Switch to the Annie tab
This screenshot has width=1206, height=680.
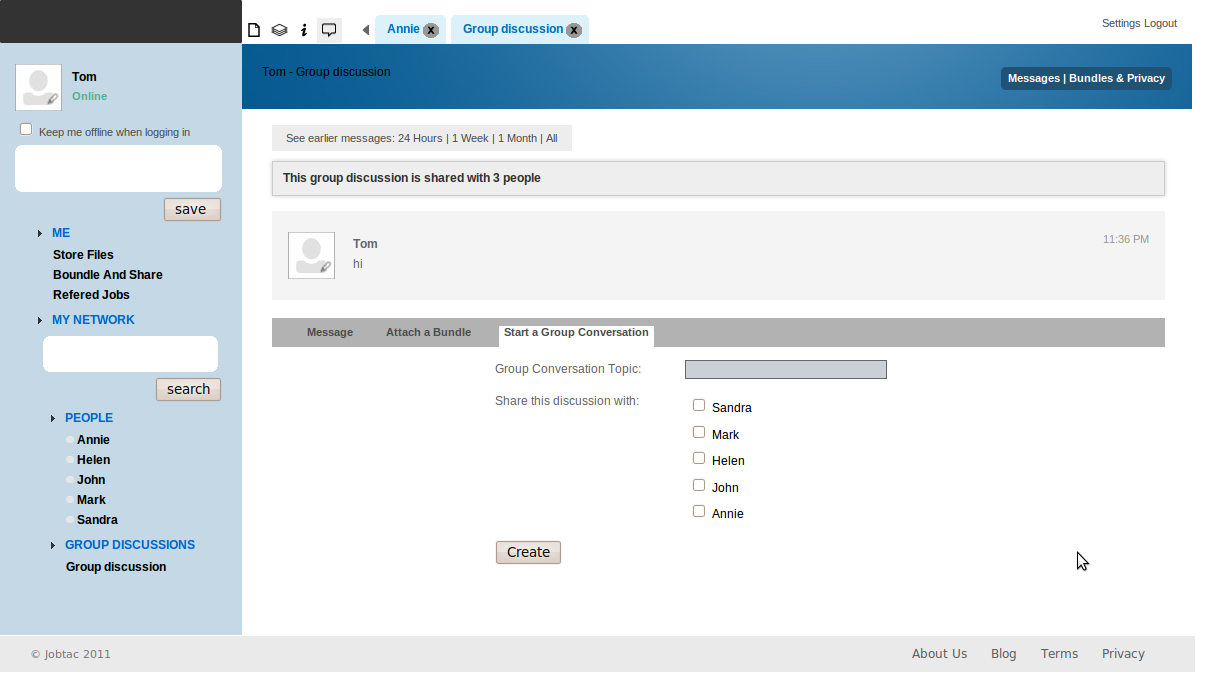tap(403, 29)
